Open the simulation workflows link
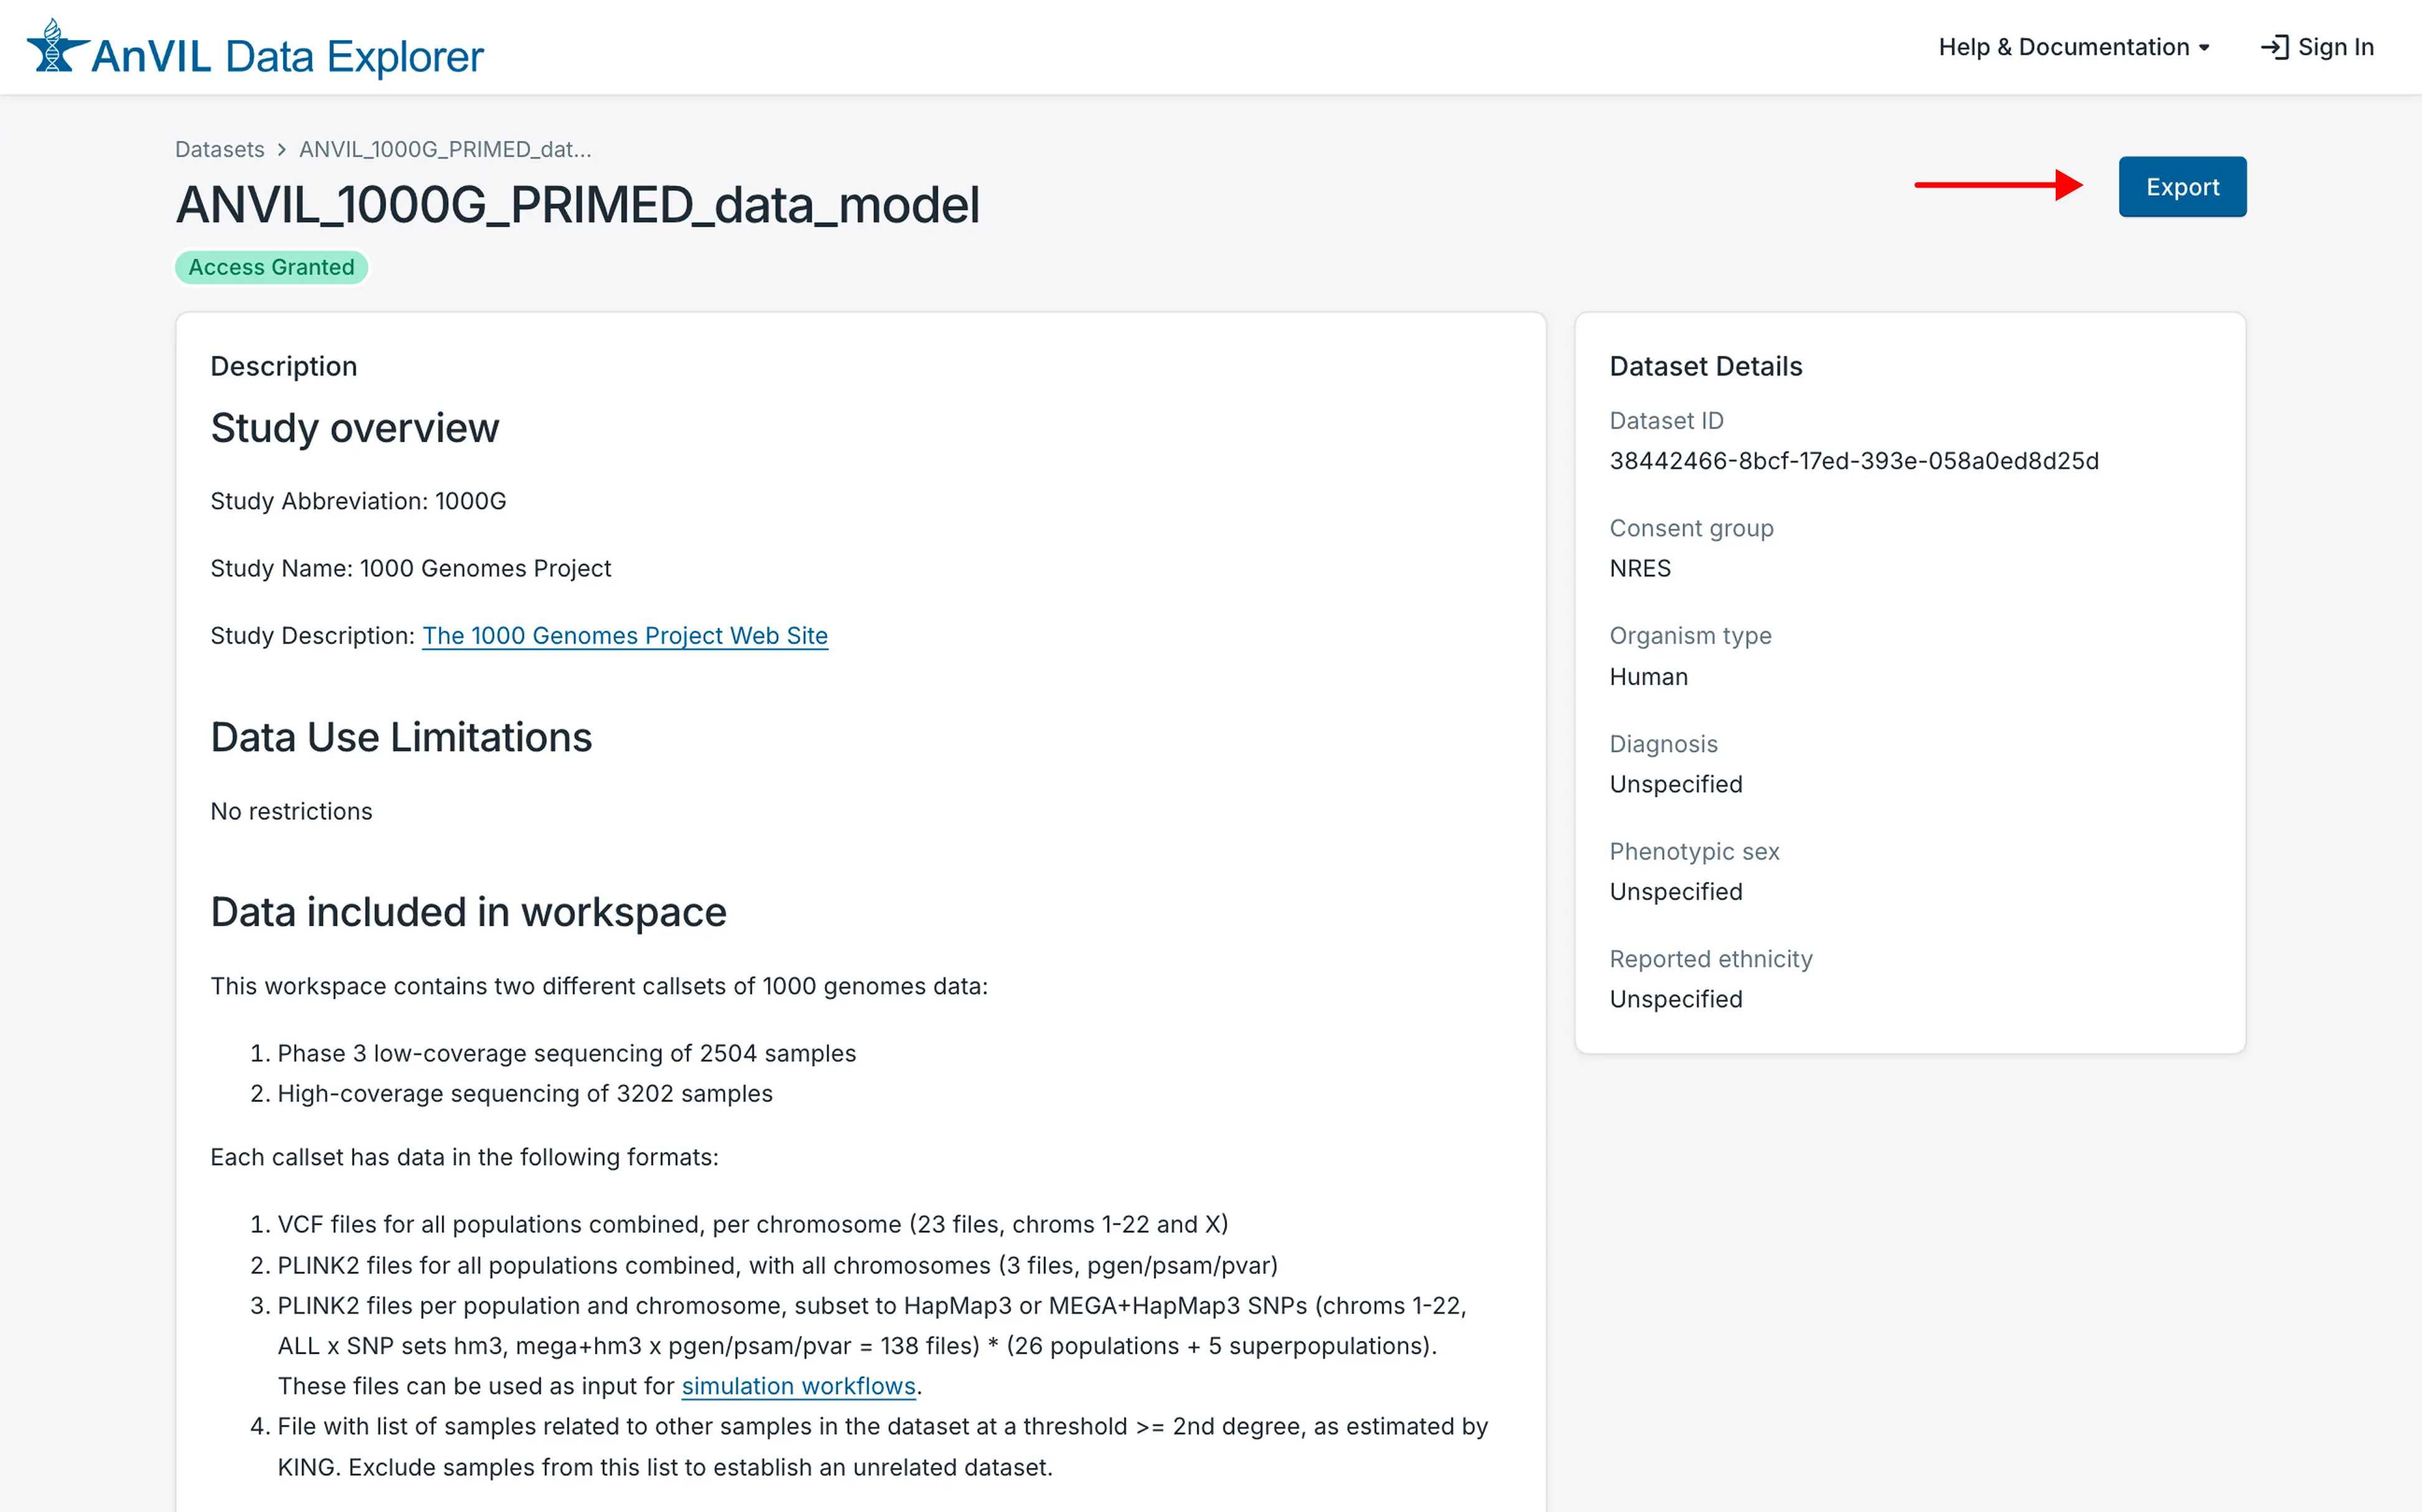Screen dimensions: 2422x1512 (x=798, y=1386)
